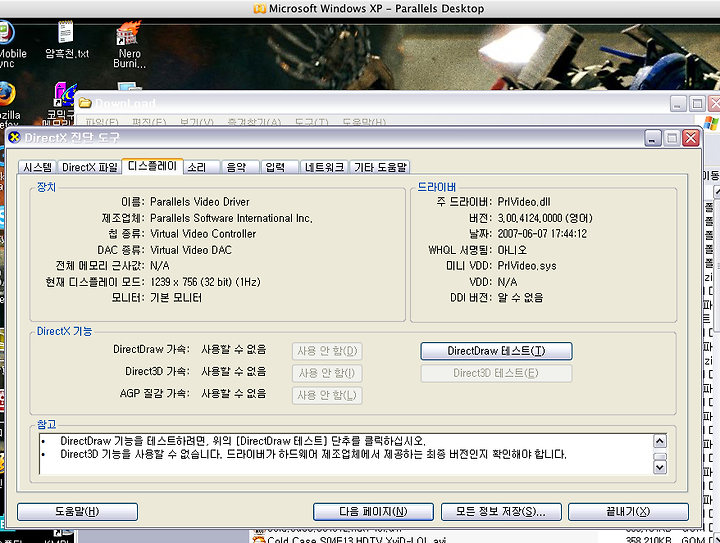Click mini VDD PrlVideo.sys value
The width and height of the screenshot is (720, 543).
(527, 266)
